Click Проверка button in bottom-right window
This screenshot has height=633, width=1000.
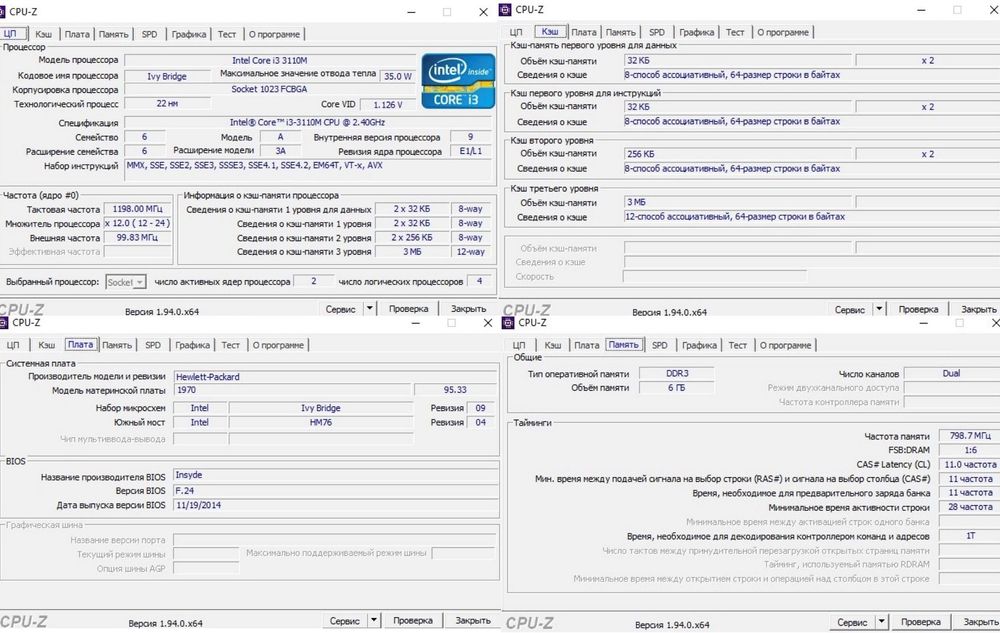click(921, 622)
